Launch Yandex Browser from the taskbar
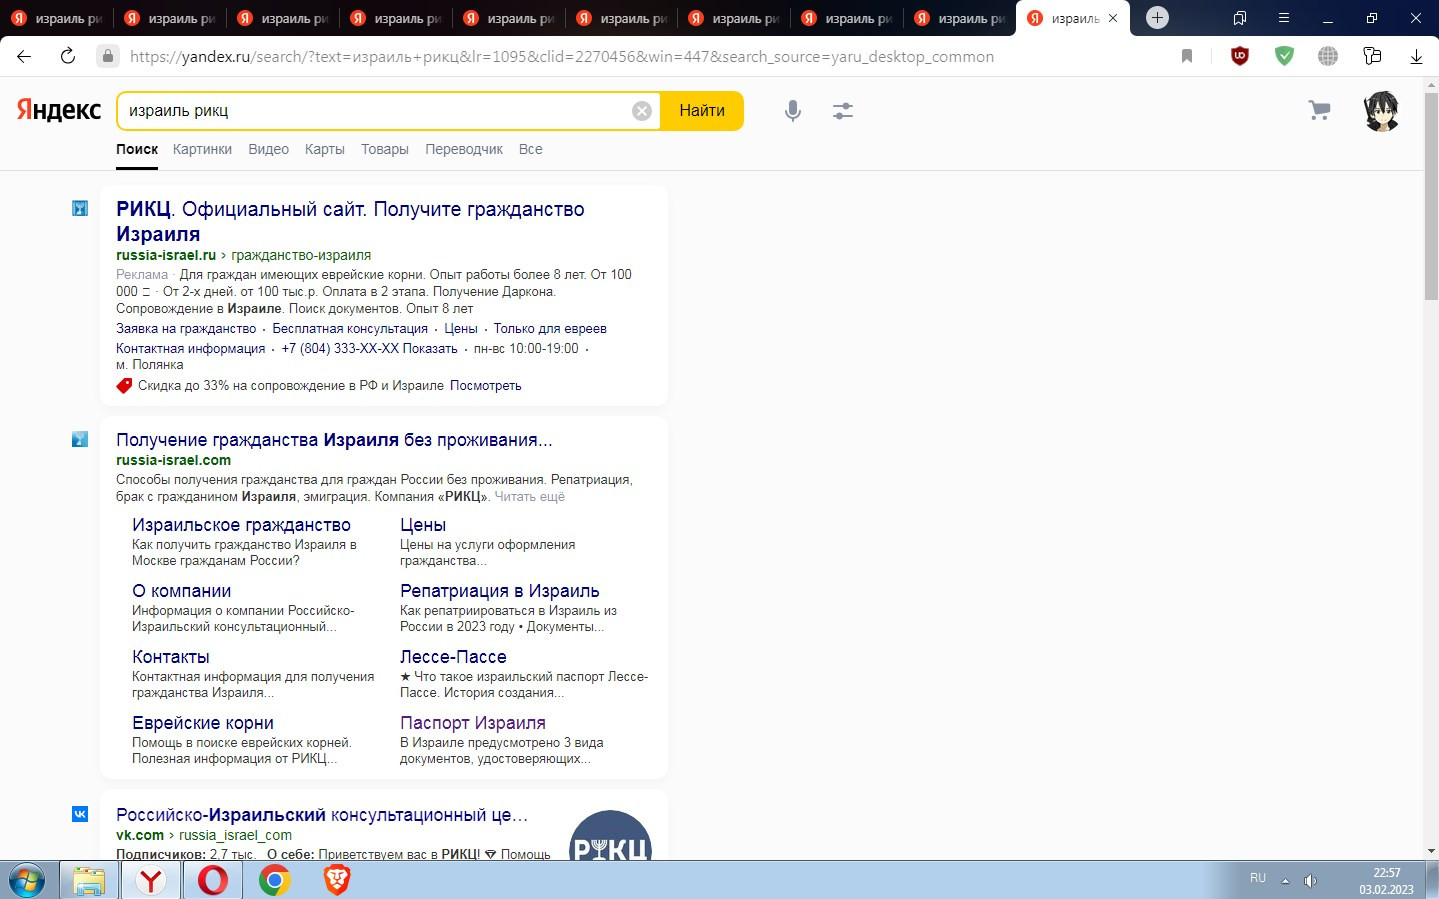Viewport: 1439px width, 899px height. 151,881
